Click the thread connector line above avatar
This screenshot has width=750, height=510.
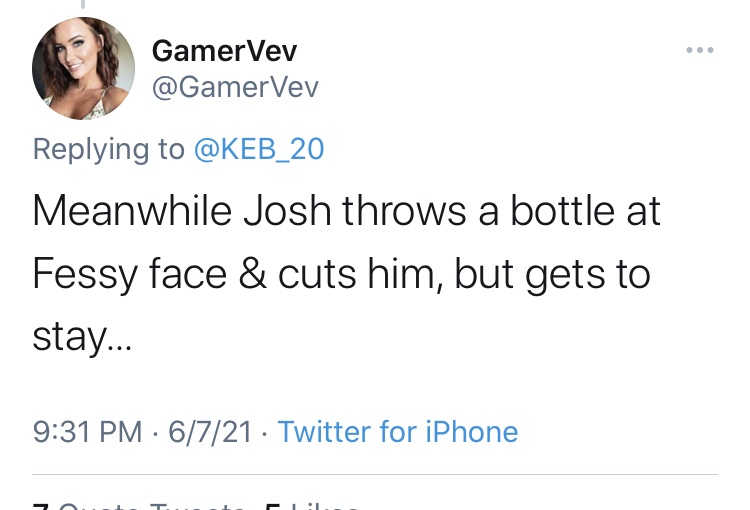[x=83, y=4]
